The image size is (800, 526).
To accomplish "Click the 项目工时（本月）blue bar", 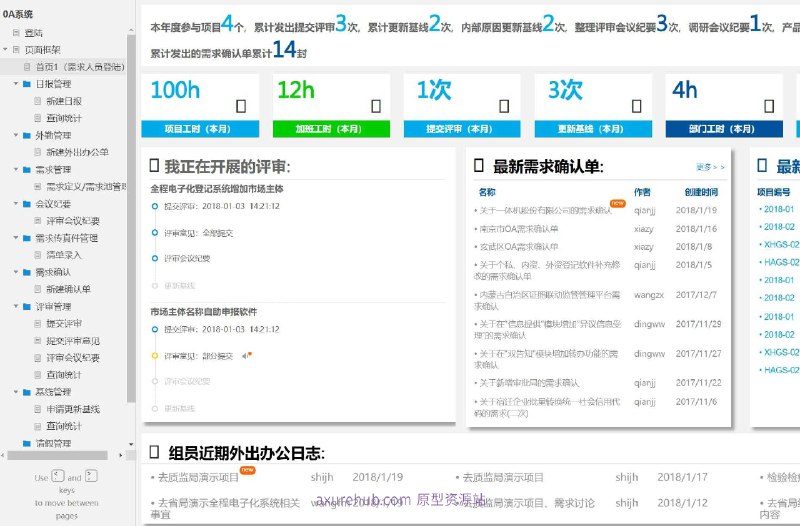I will [x=200, y=129].
